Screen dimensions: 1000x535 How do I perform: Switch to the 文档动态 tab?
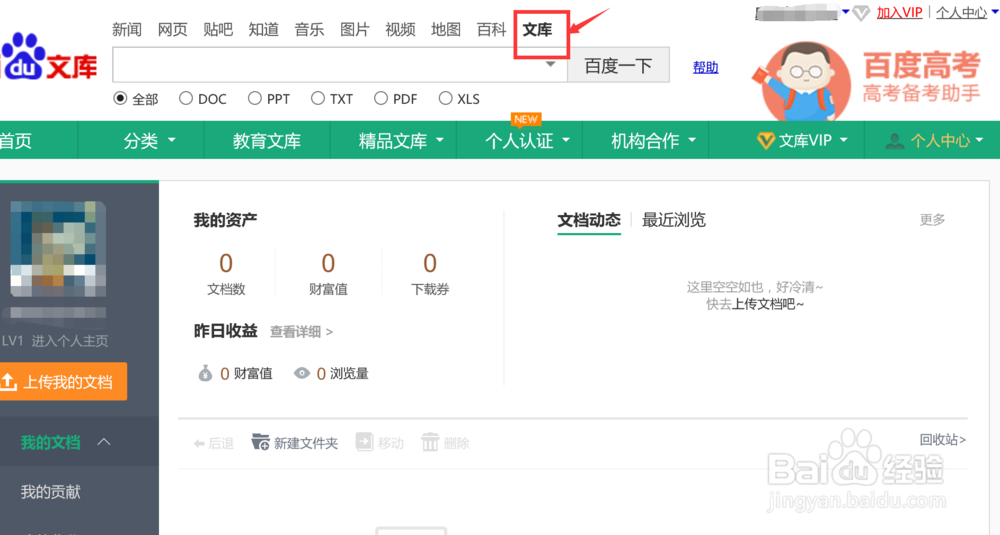click(589, 221)
